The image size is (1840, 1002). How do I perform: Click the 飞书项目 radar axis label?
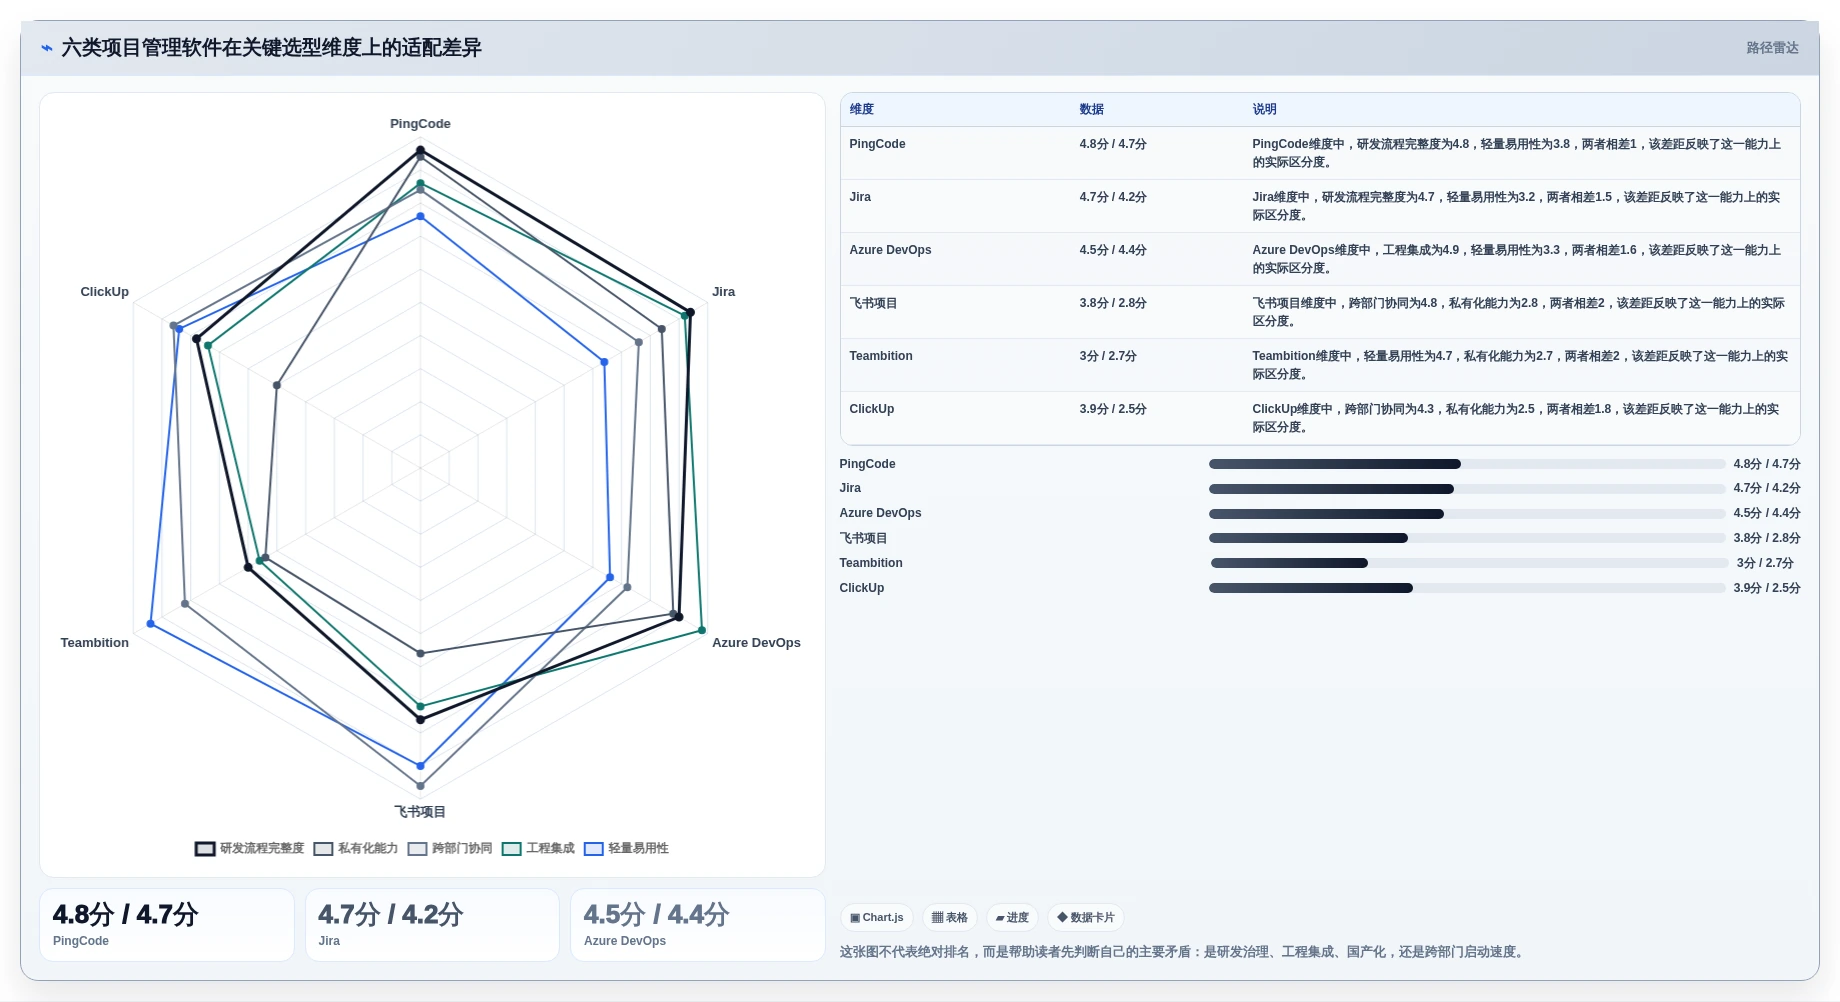[x=420, y=812]
